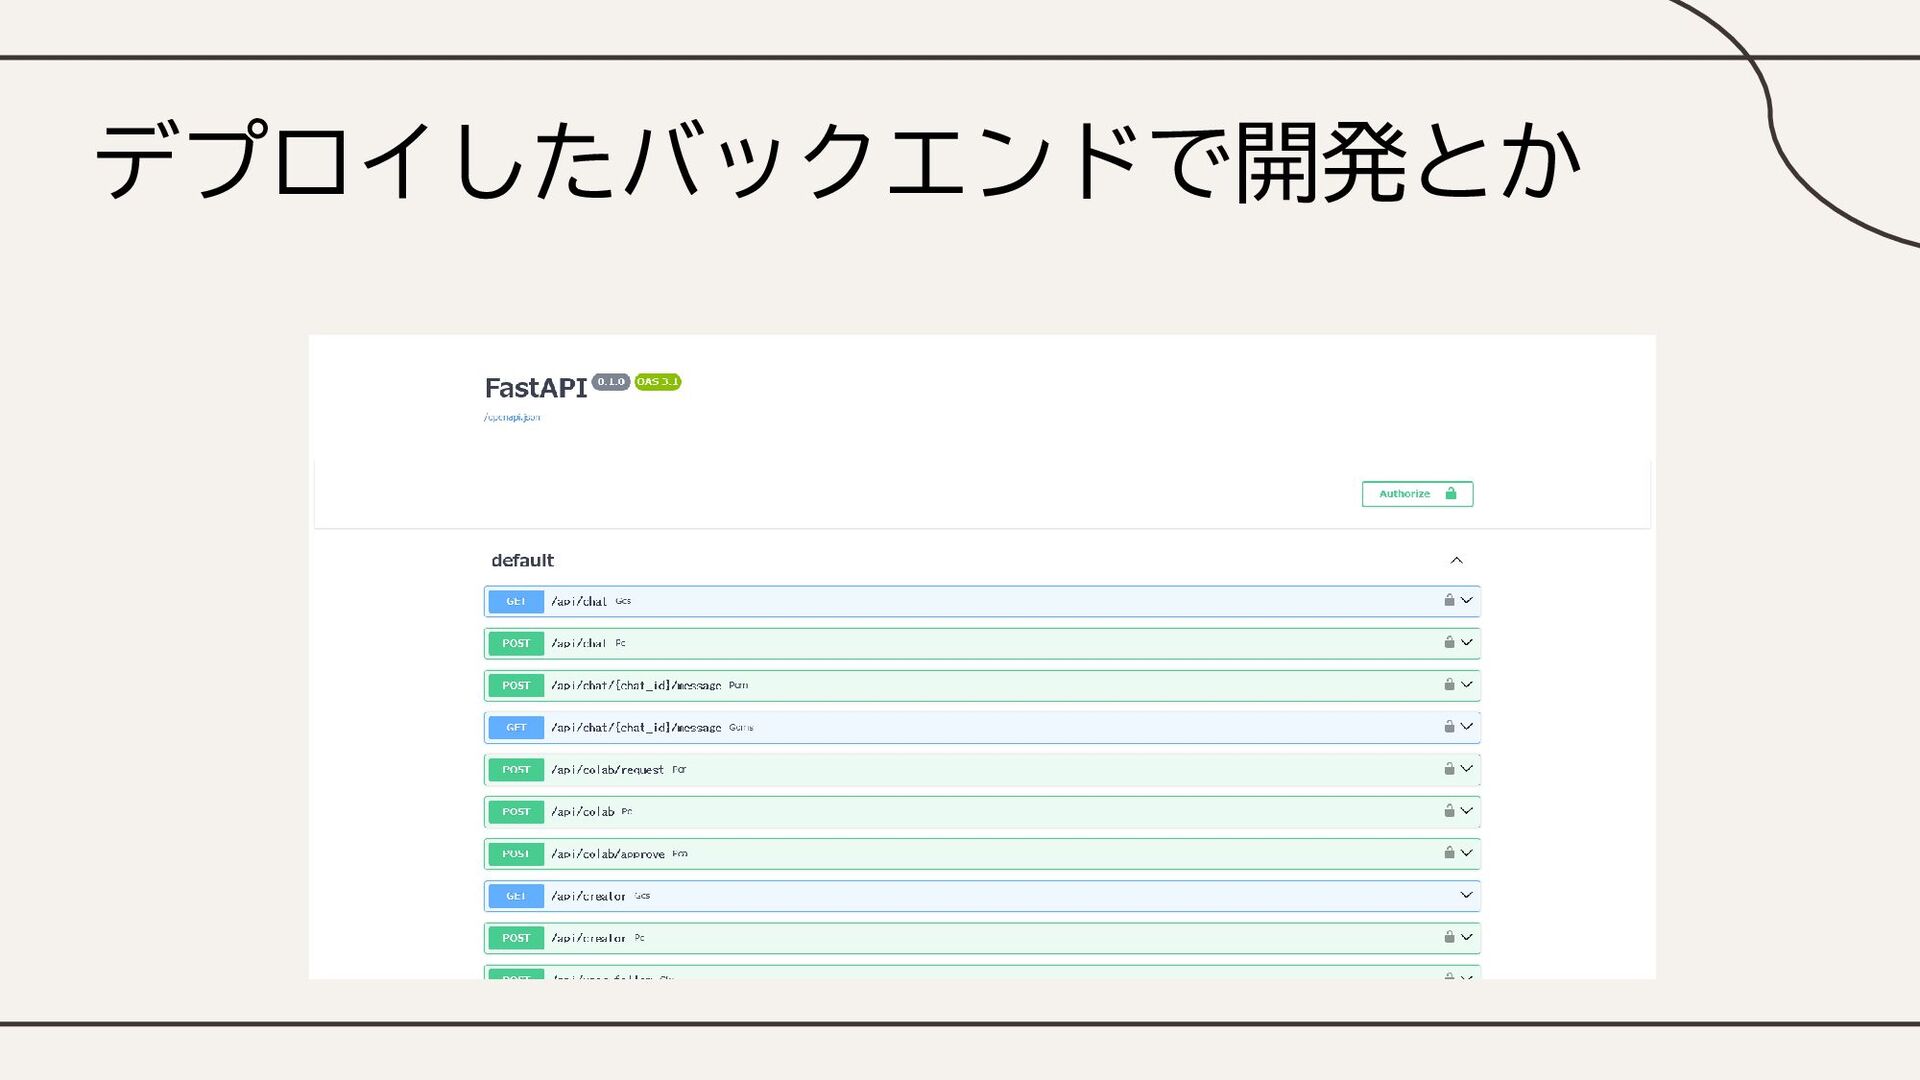The height and width of the screenshot is (1080, 1920).
Task: Expand POST /api/colab/approve chevron arrow
Action: click(1467, 853)
